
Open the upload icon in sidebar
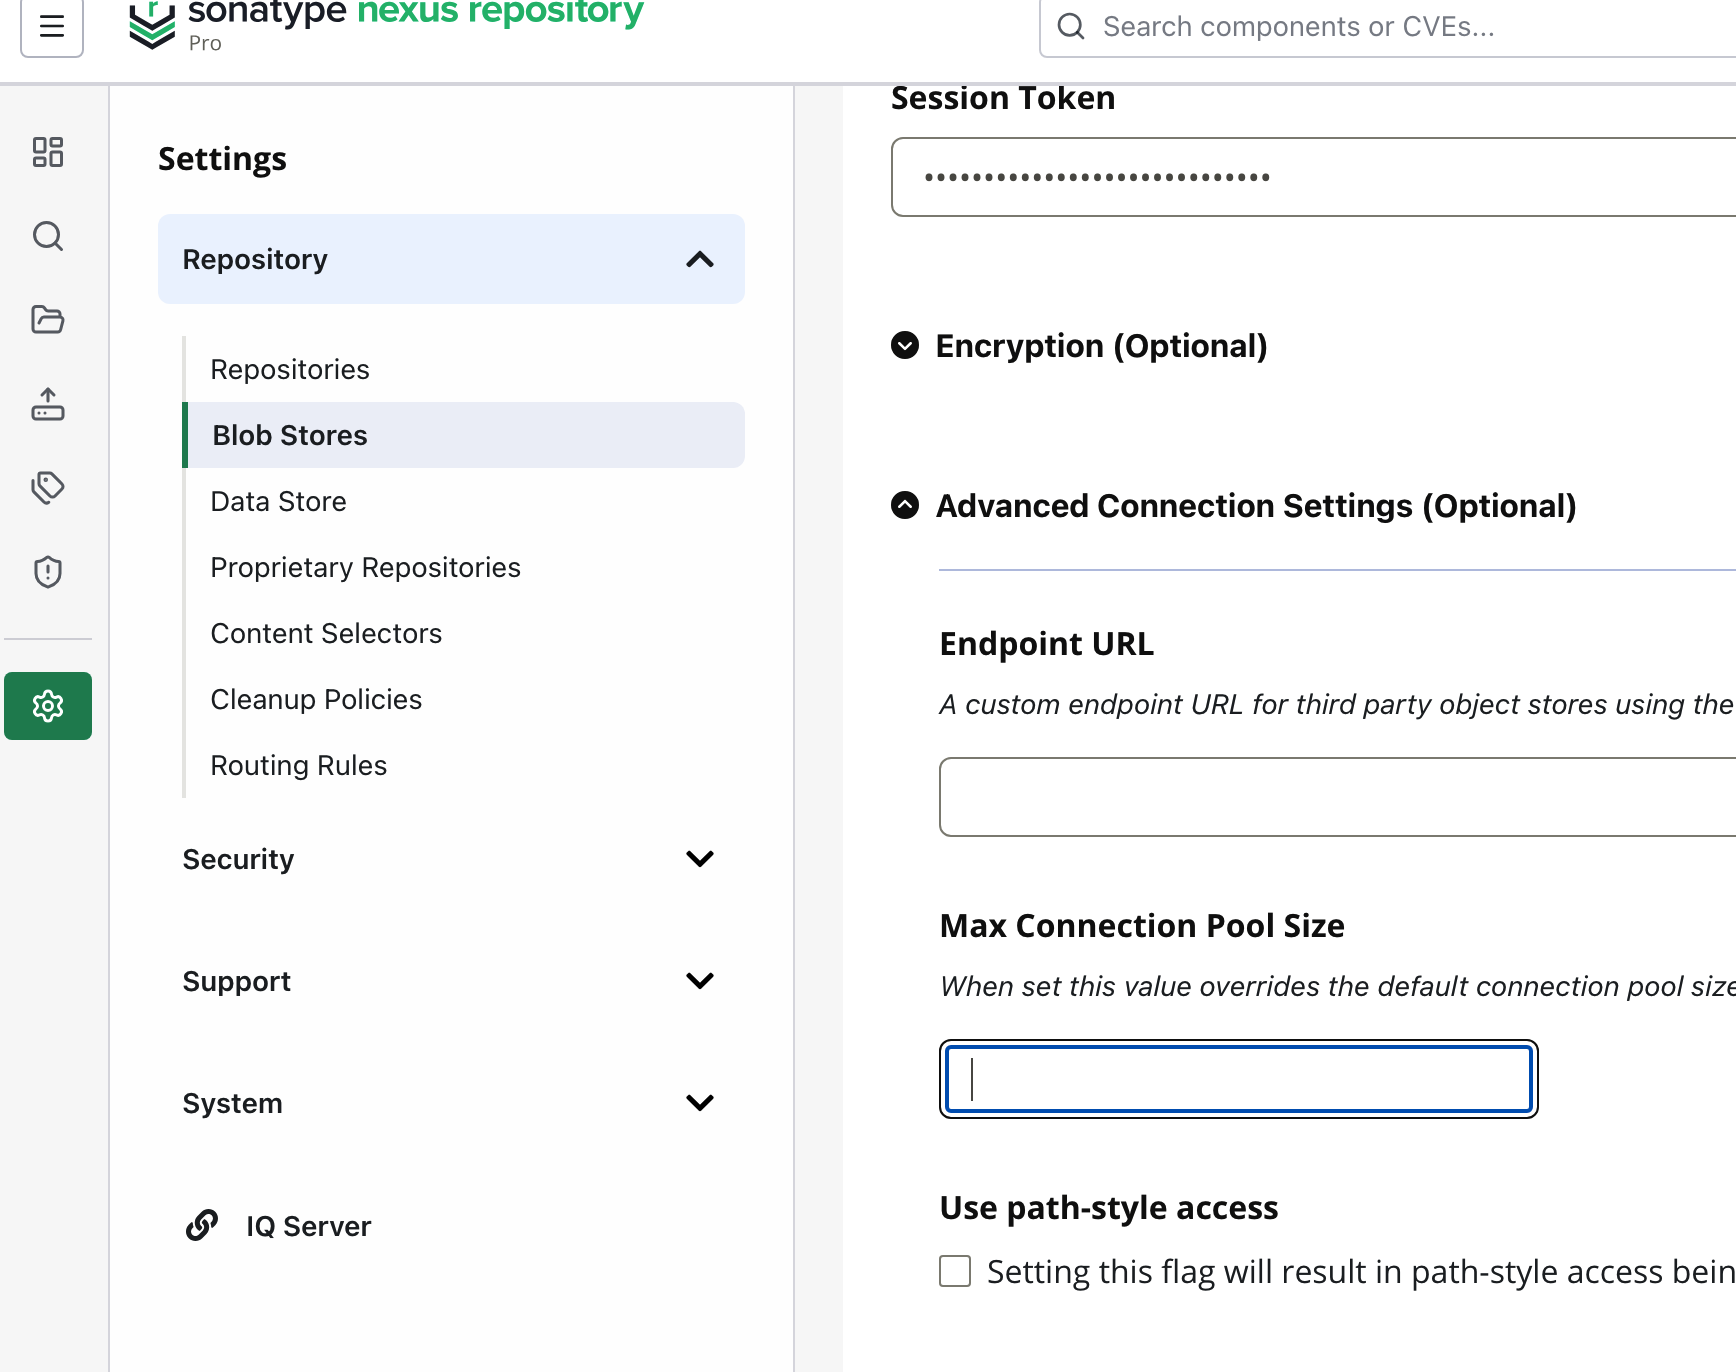[x=48, y=404]
